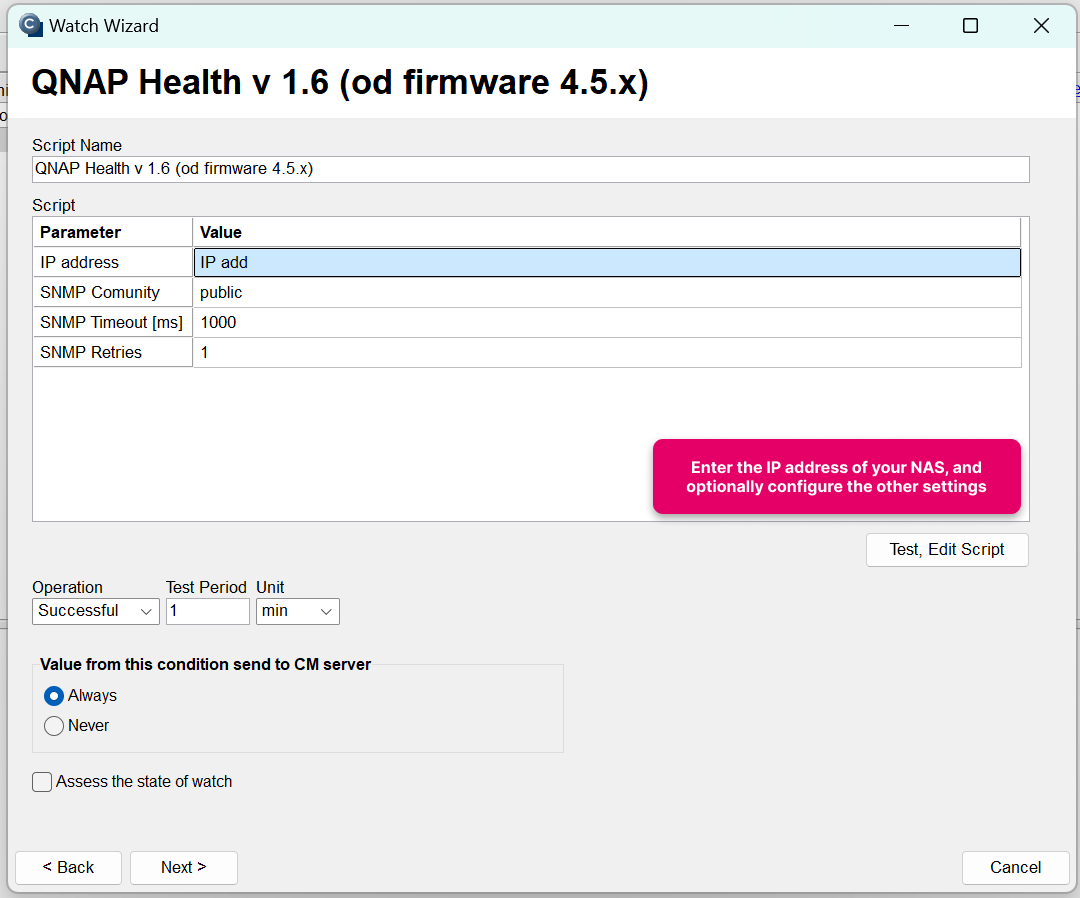Close the Watch Wizard window
Image resolution: width=1080 pixels, height=898 pixels.
coord(1041,25)
